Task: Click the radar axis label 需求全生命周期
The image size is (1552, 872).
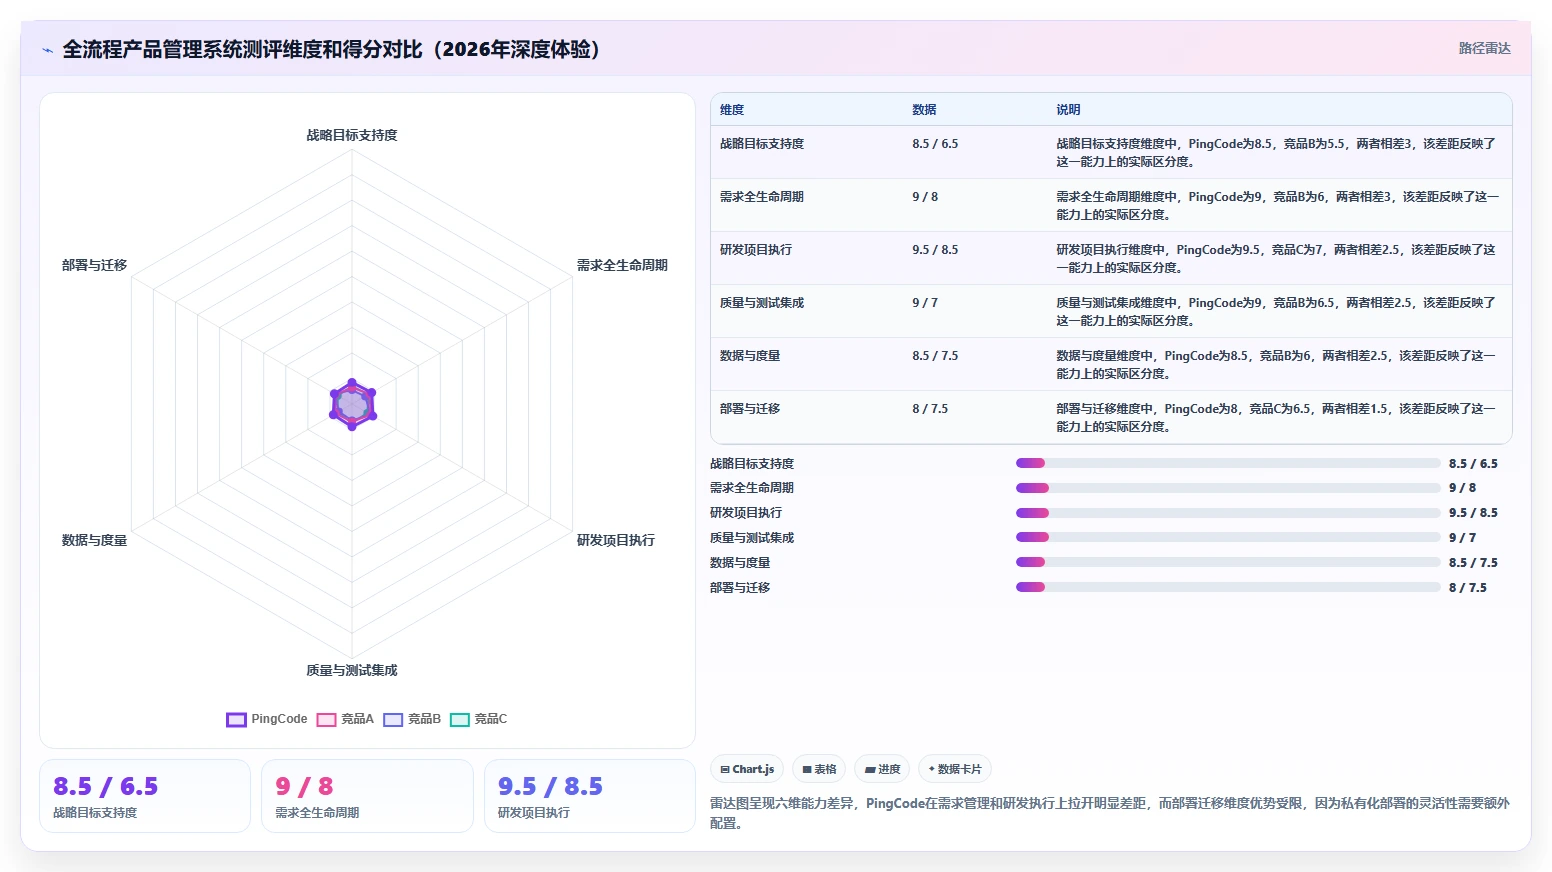Action: pyautogui.click(x=622, y=265)
